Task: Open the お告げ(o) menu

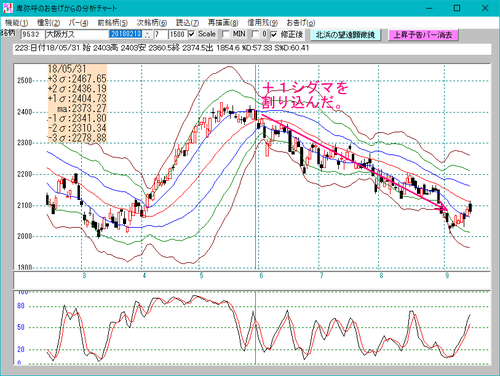Action: [301, 23]
